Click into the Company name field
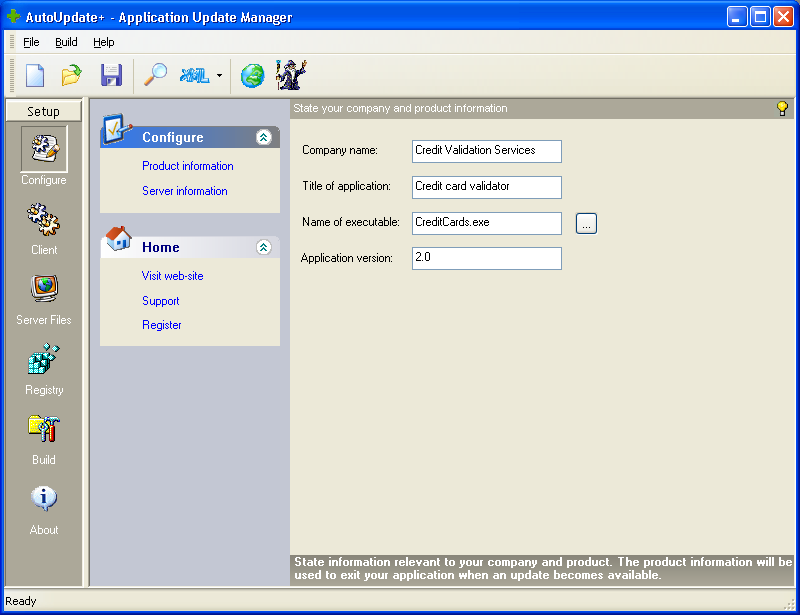The height and width of the screenshot is (615, 800). pyautogui.click(x=486, y=151)
